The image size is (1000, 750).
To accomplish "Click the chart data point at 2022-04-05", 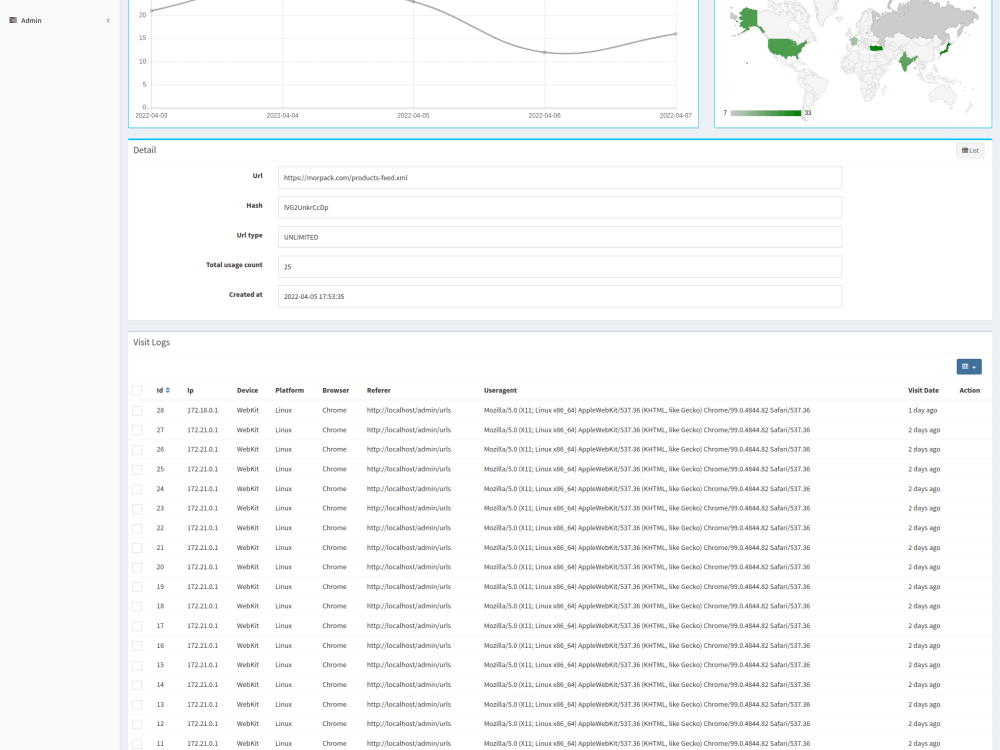I will click(x=413, y=3).
